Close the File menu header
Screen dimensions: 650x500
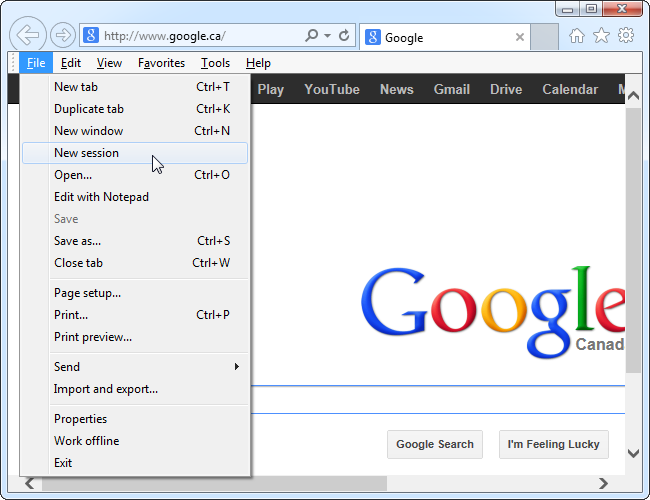36,63
